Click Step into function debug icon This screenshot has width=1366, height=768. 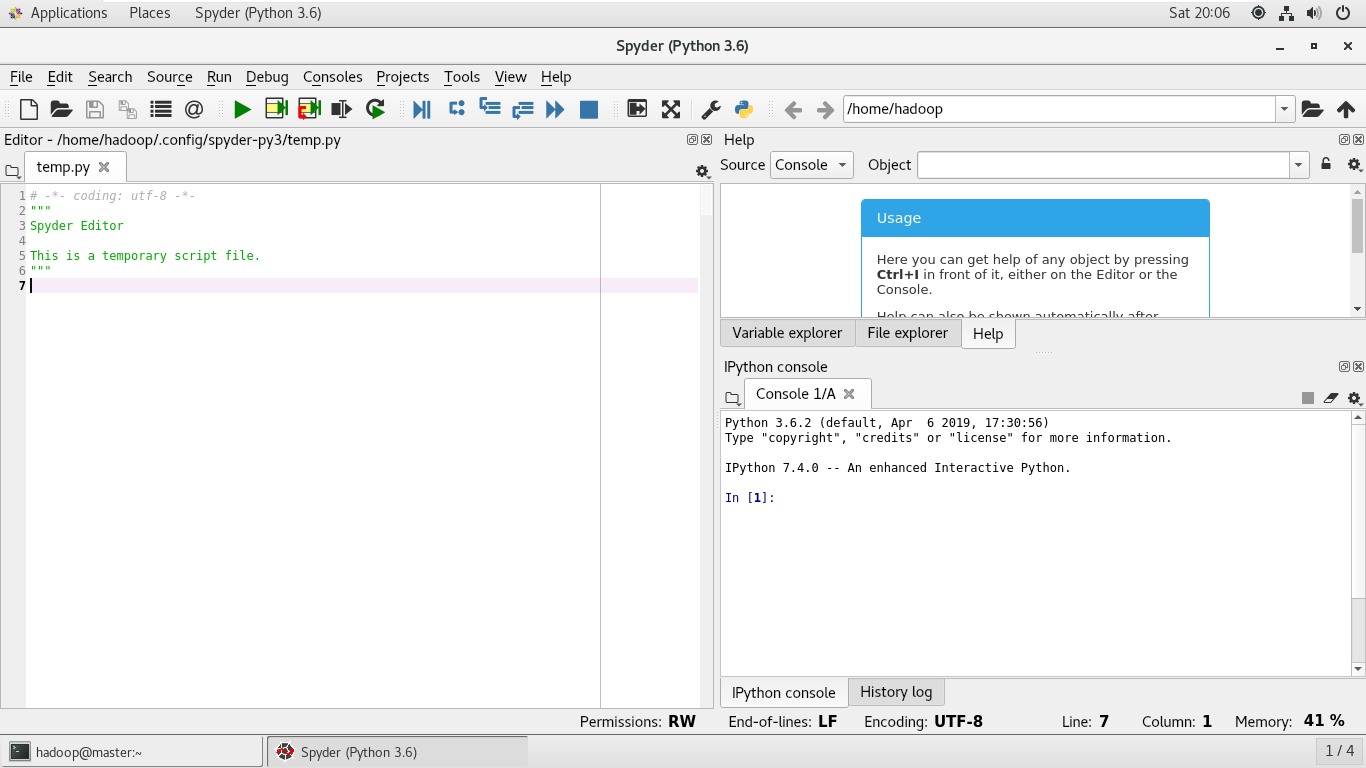[x=489, y=107]
